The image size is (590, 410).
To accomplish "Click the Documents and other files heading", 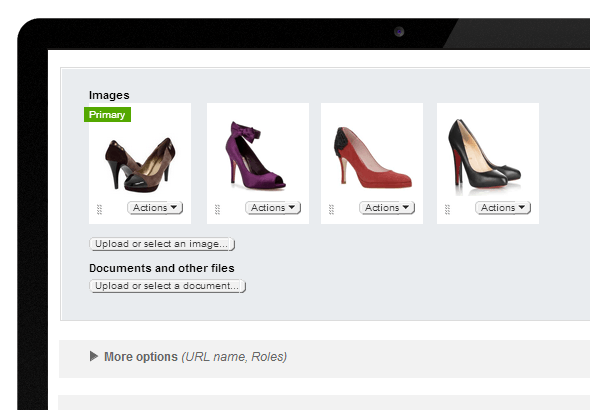I will 162,268.
